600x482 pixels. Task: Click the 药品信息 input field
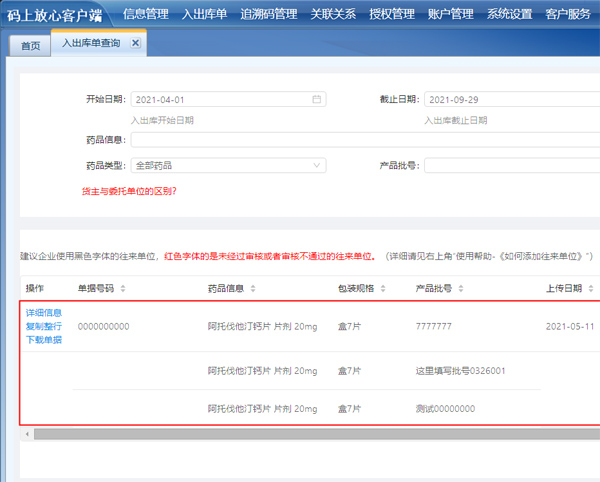point(360,140)
